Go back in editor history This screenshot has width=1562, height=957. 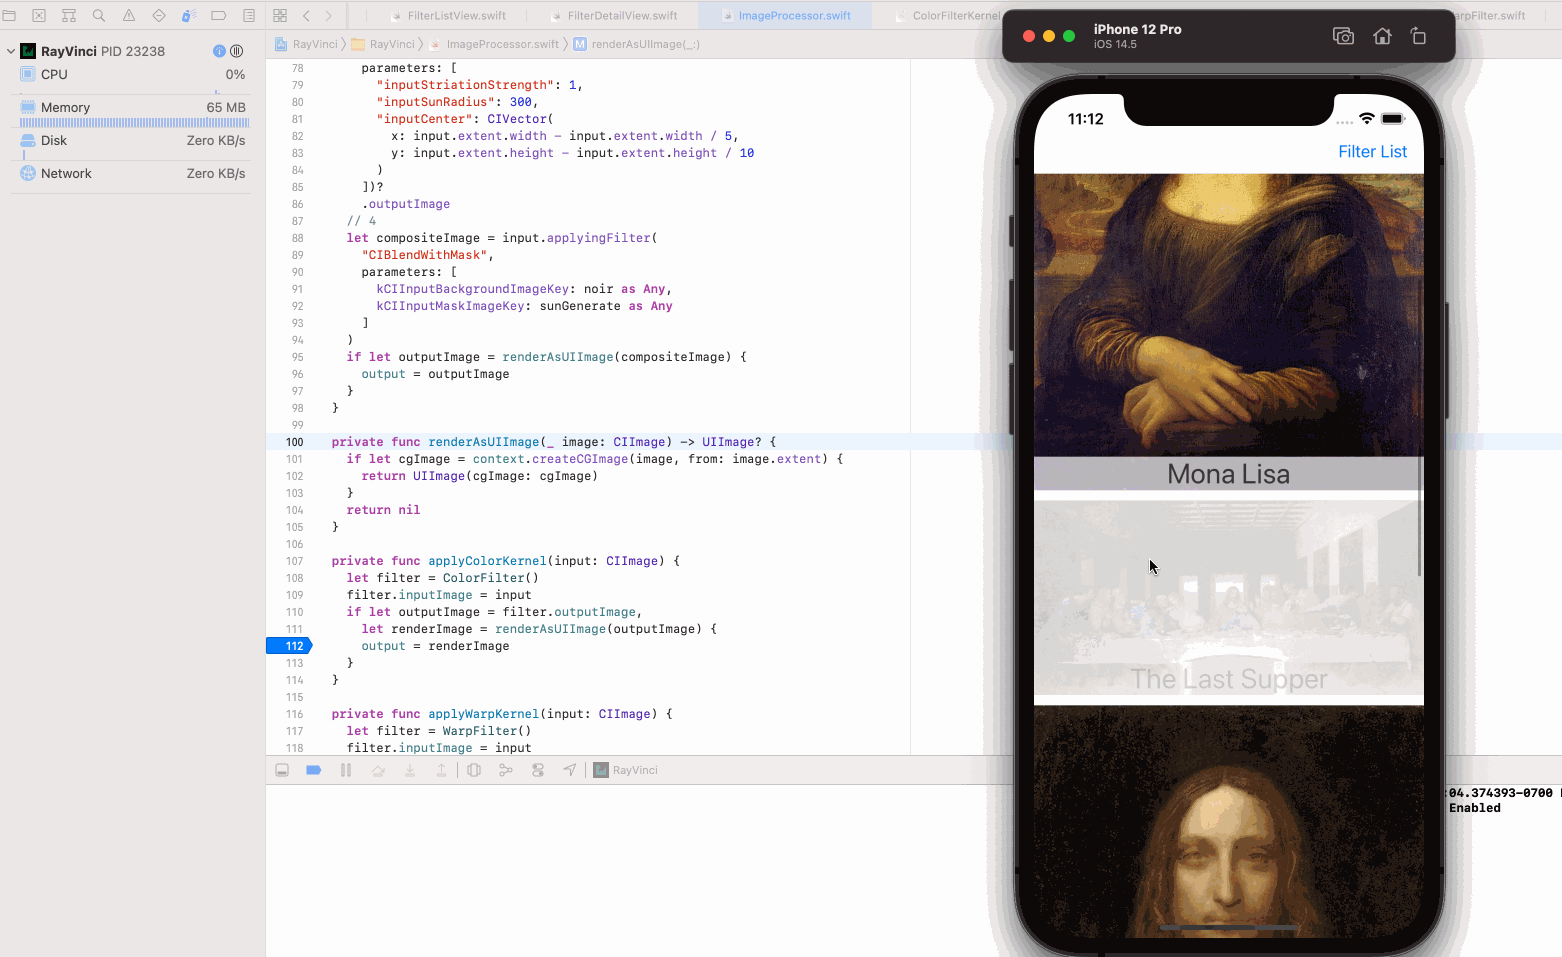point(306,15)
